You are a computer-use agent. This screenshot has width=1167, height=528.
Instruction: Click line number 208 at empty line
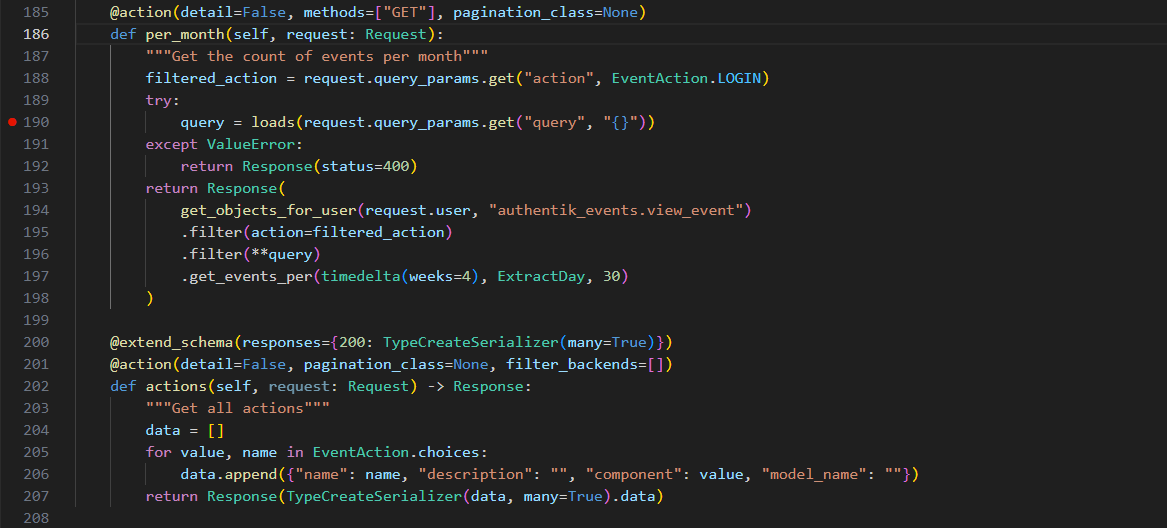pyautogui.click(x=35, y=518)
